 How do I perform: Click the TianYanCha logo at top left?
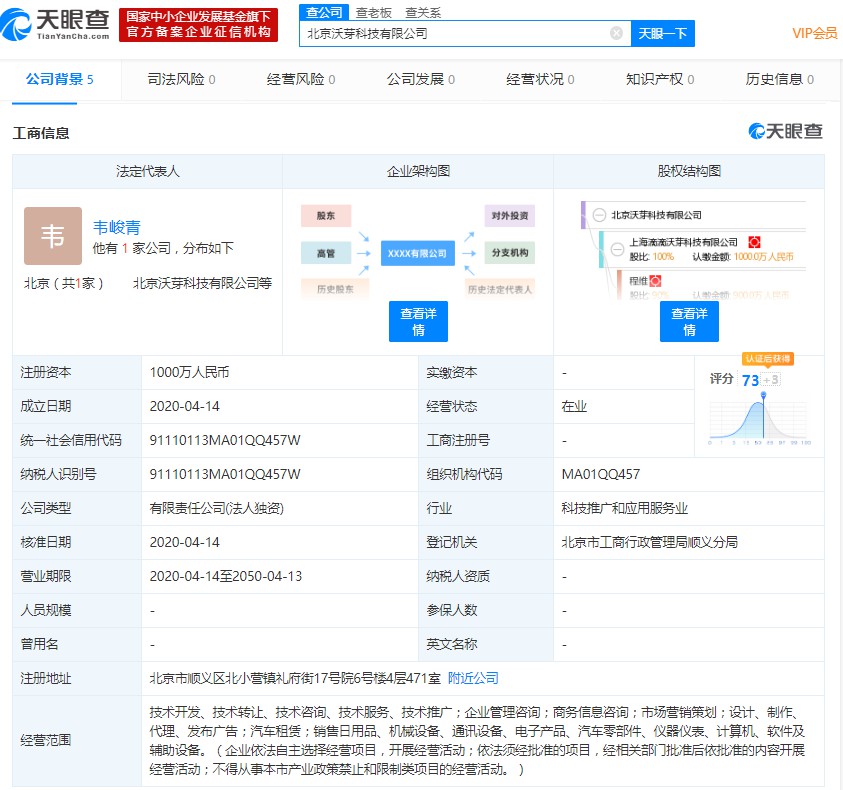55,24
